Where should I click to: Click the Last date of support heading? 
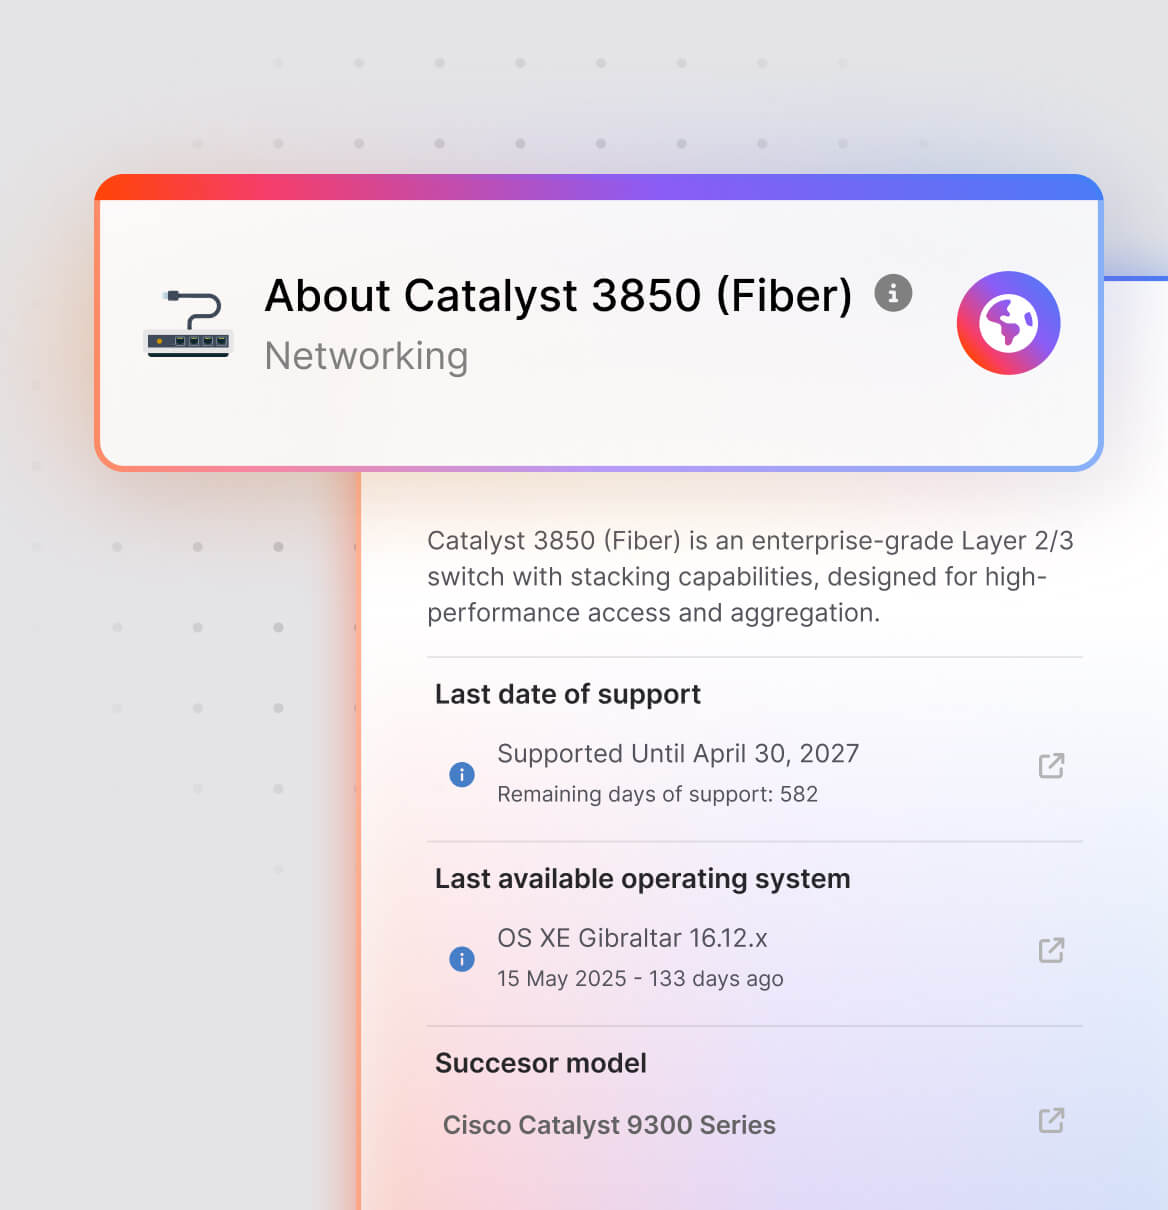pyautogui.click(x=567, y=694)
